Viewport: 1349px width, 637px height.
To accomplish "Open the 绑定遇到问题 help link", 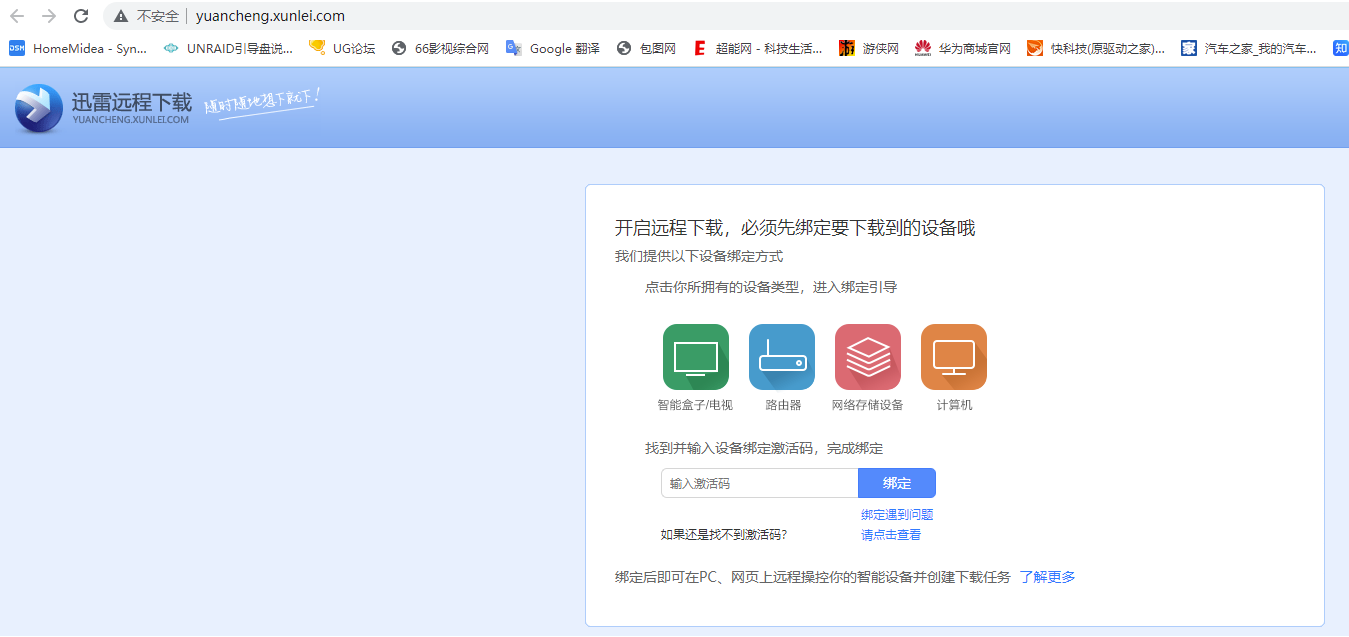I will pos(896,515).
